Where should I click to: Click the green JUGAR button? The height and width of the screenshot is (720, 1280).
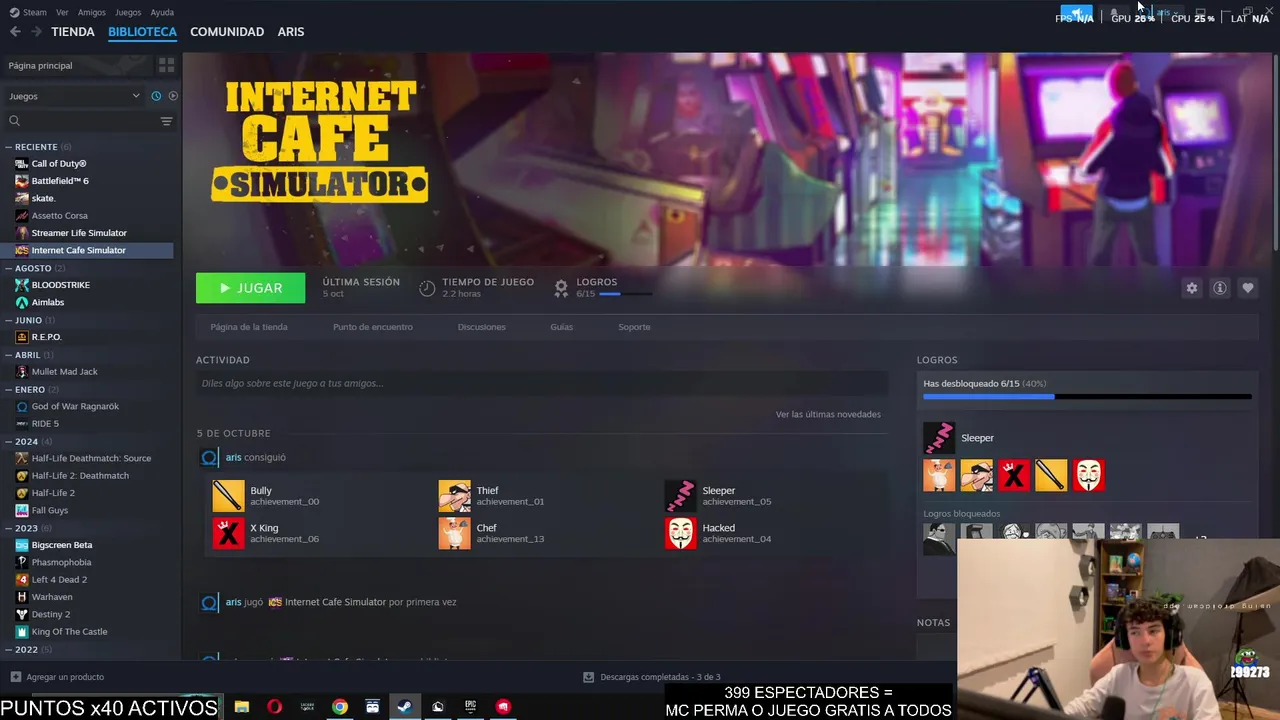[x=250, y=288]
